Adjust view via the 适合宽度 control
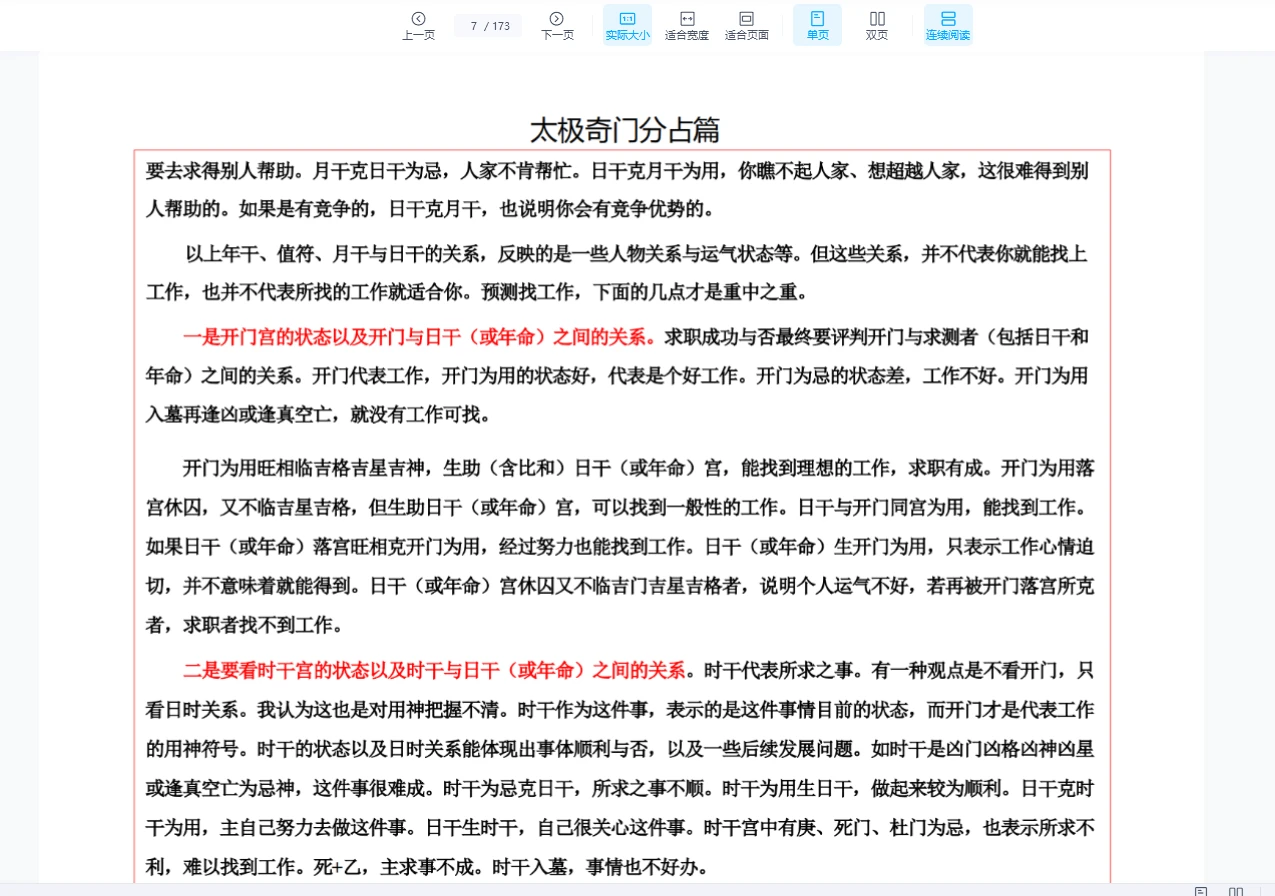Screen dimensions: 1275x896 pos(686,24)
